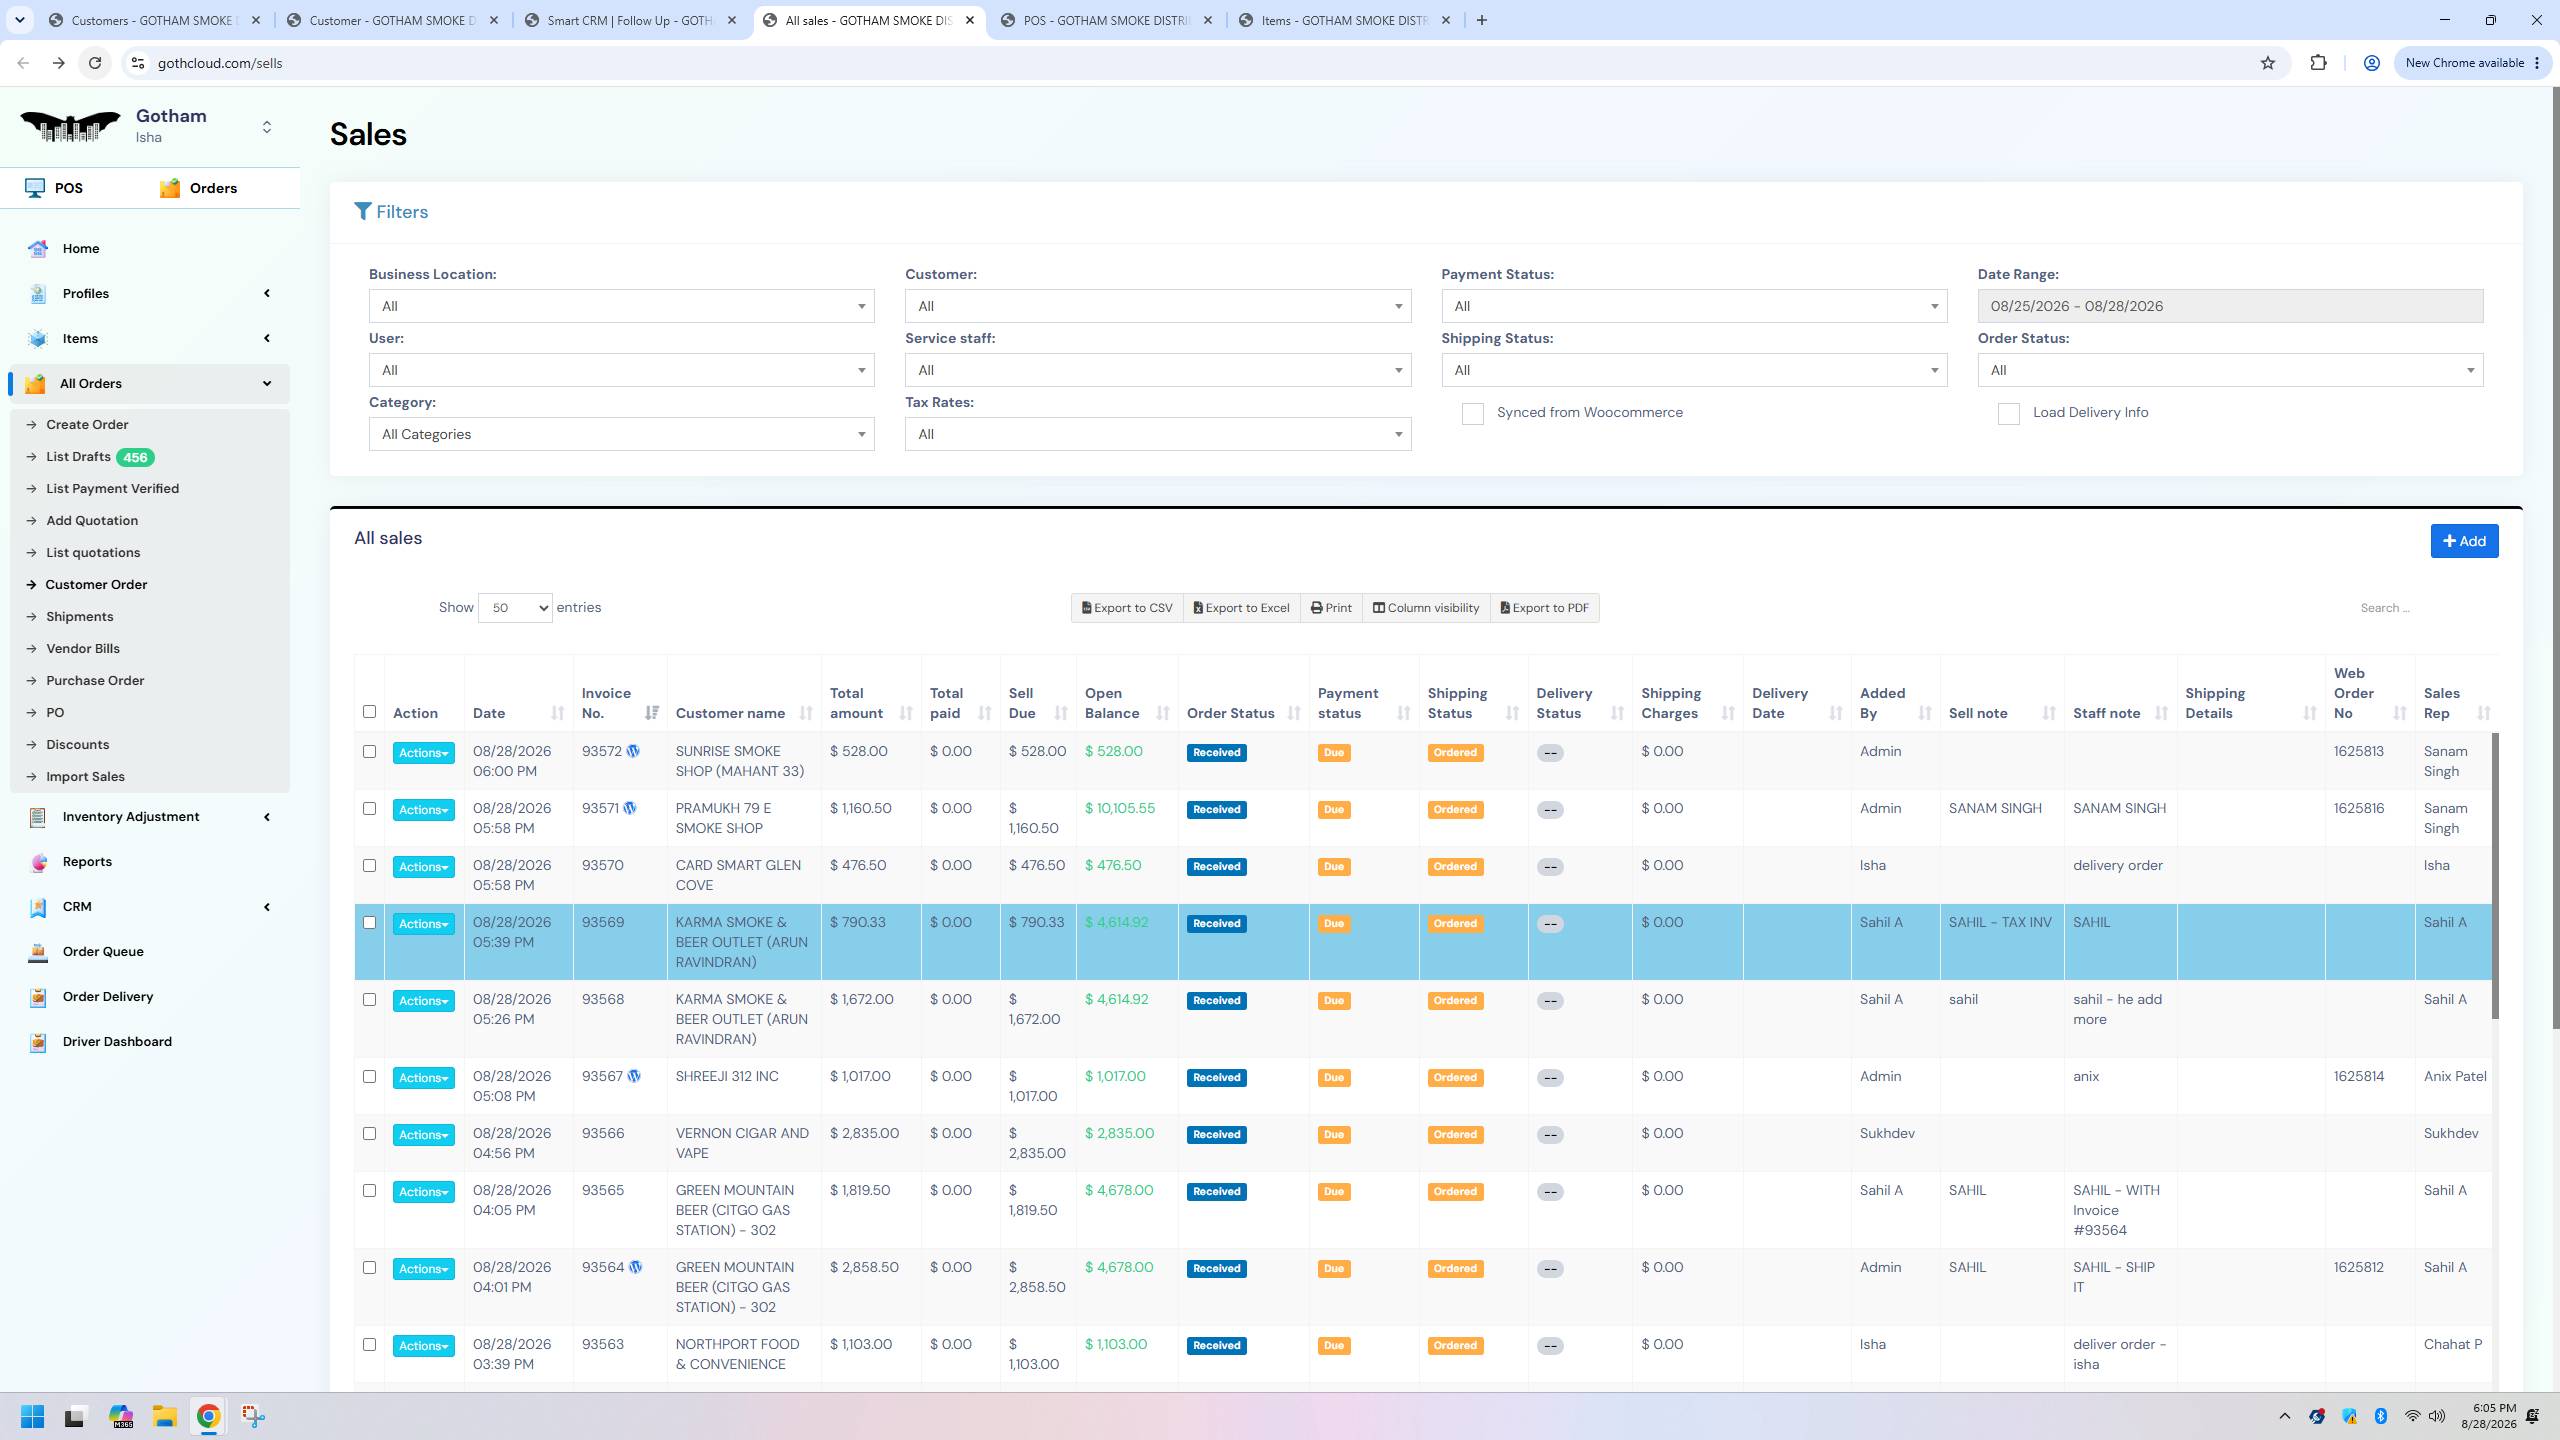This screenshot has width=2560, height=1440.
Task: Click WooCommerce icon next to invoice 93572
Action: 633,751
